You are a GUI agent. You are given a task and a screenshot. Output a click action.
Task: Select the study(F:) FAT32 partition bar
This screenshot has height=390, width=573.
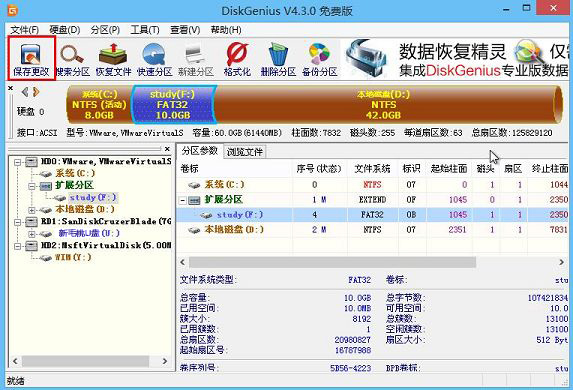172,105
